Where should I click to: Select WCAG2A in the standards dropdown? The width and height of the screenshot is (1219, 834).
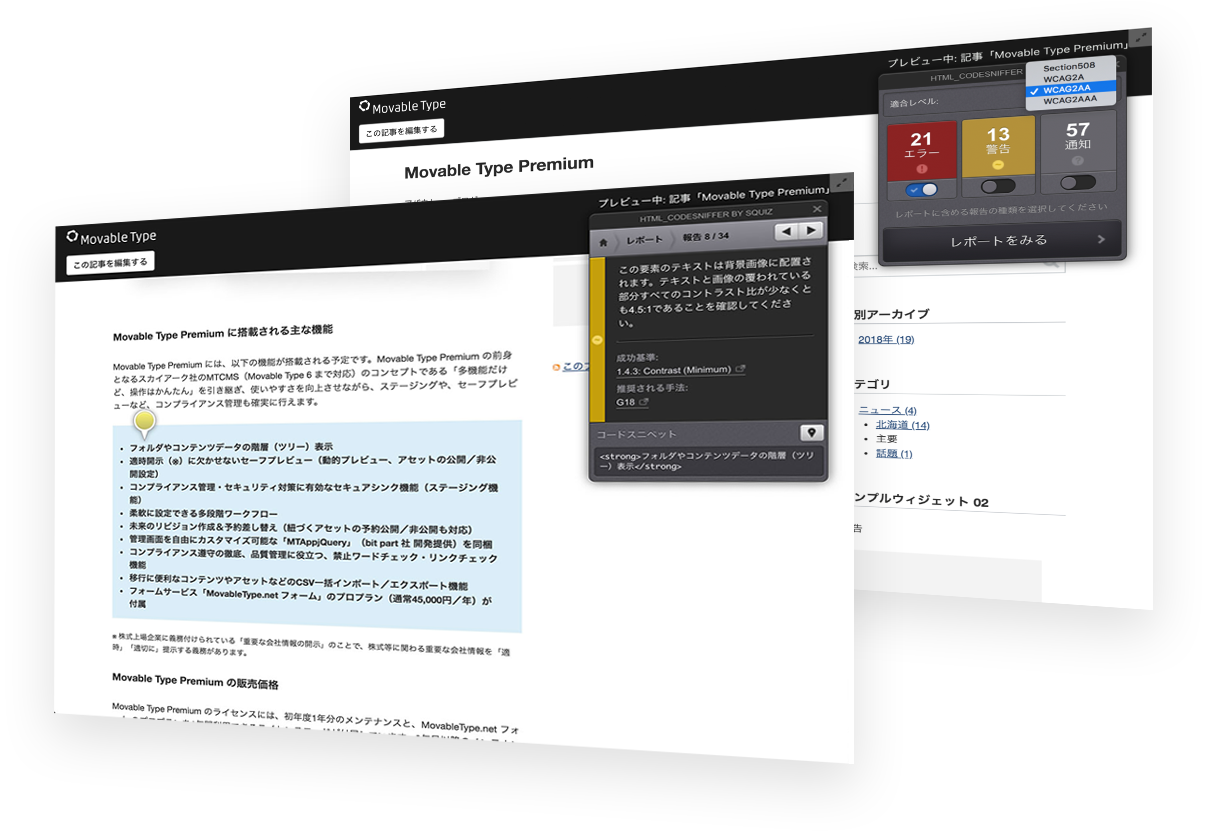(1065, 77)
